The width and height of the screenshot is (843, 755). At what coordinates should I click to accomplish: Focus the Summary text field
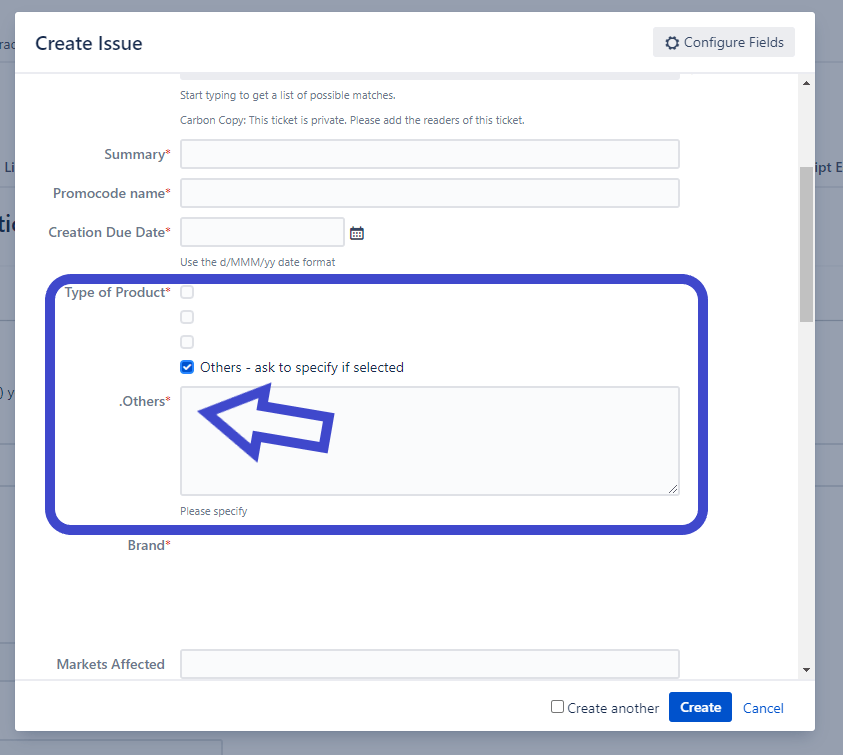point(429,154)
